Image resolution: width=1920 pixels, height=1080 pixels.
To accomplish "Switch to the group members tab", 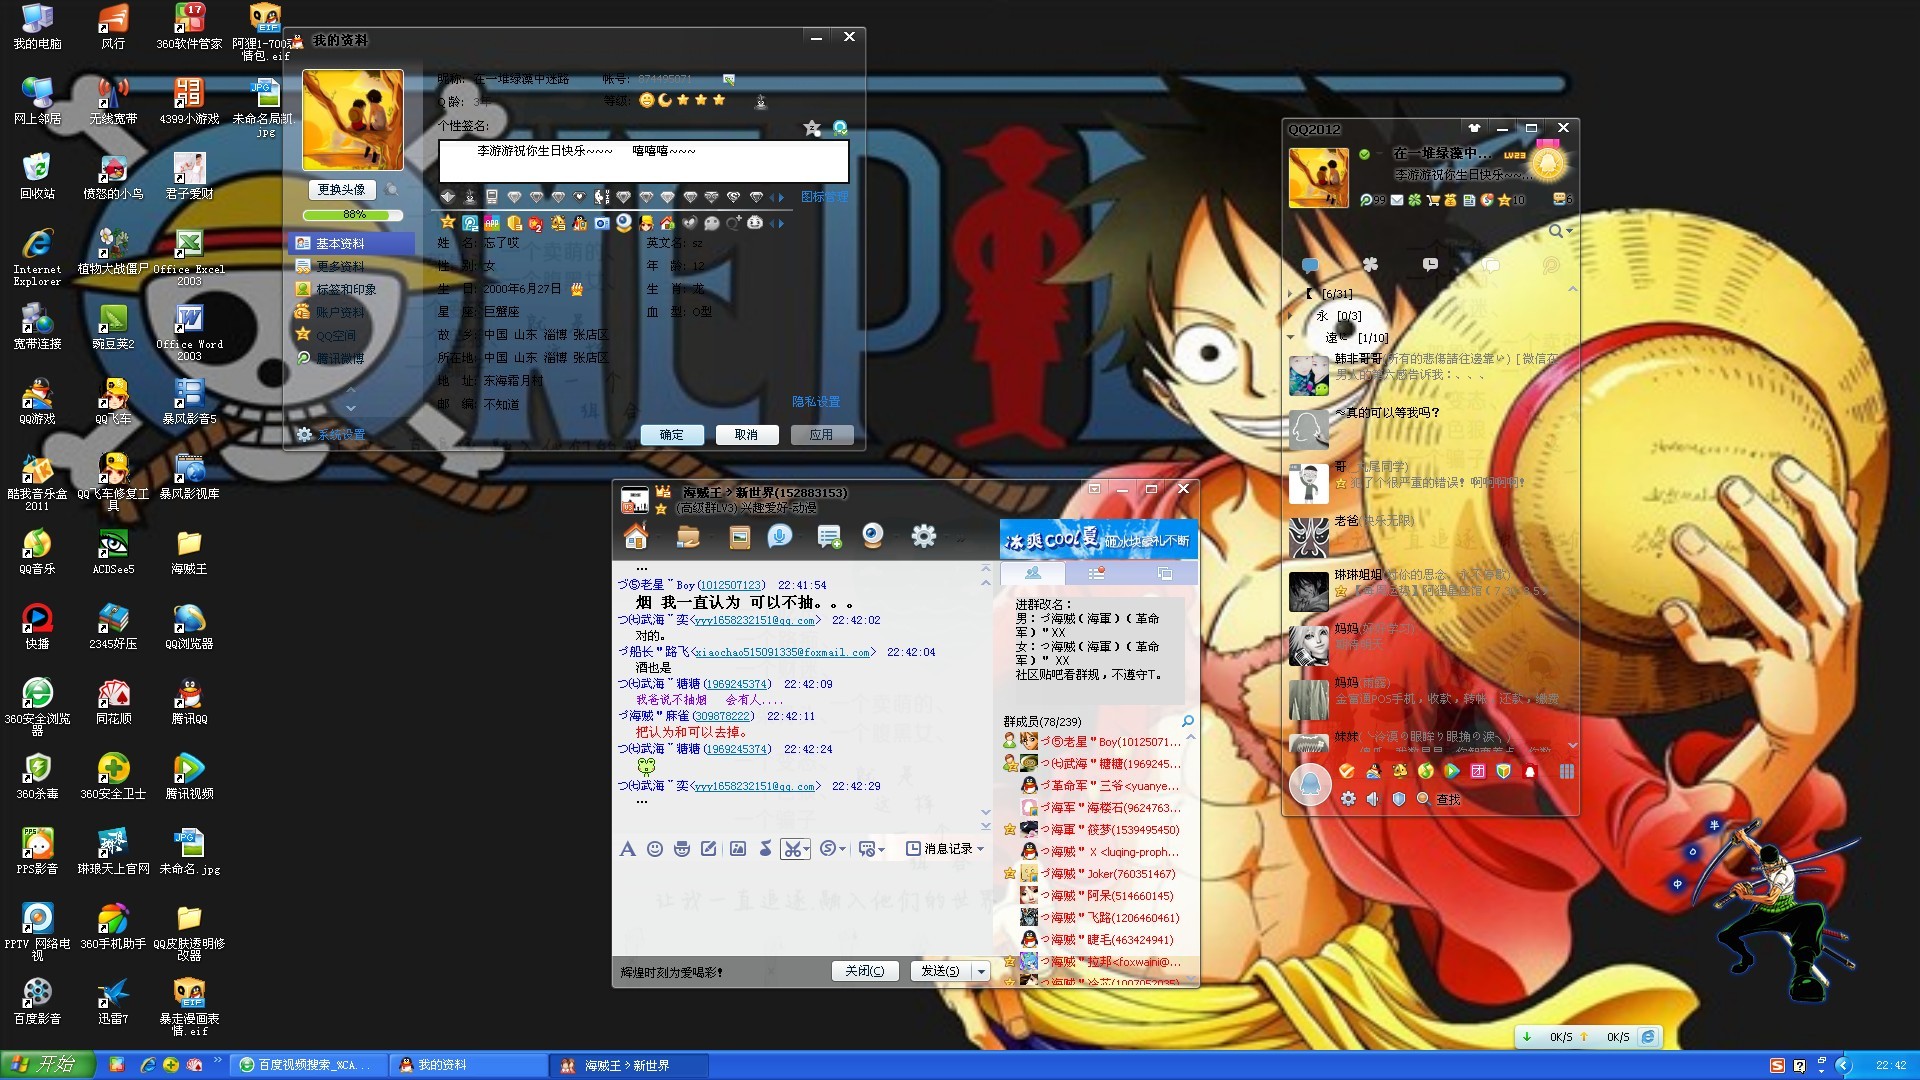I will click(1032, 573).
